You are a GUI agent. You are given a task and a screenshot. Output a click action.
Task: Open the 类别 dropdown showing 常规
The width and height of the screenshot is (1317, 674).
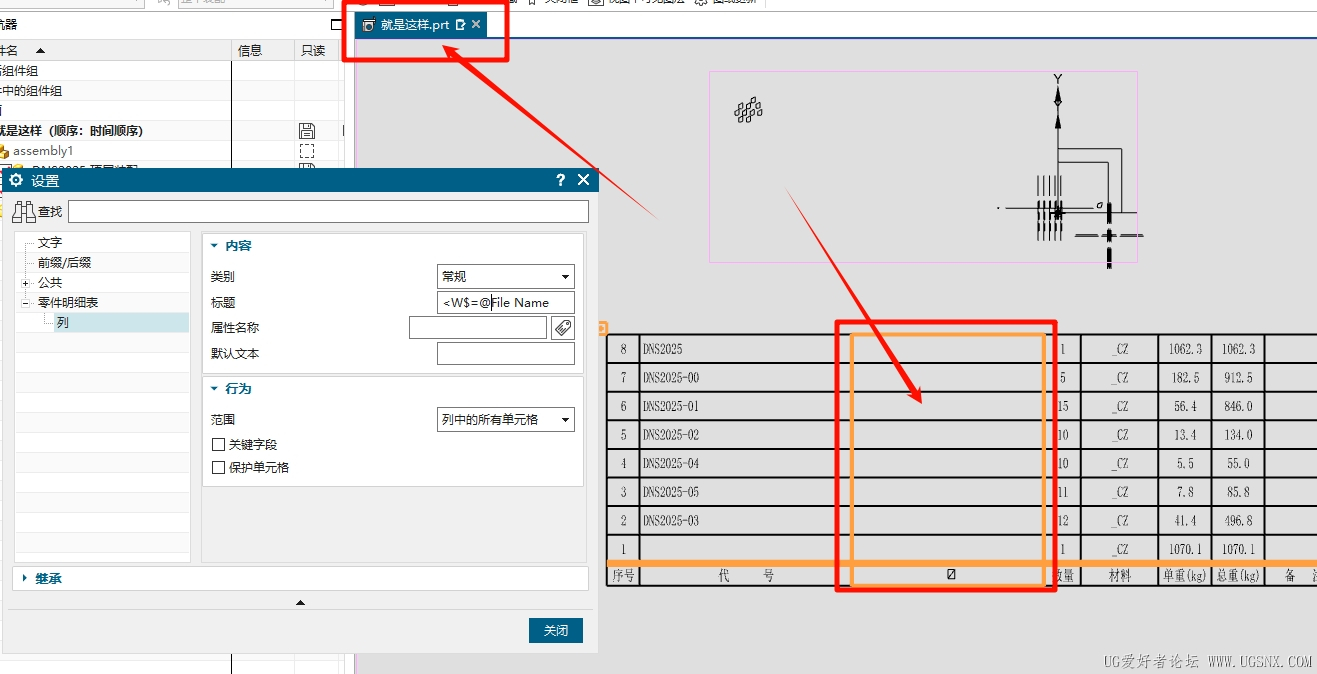point(506,276)
